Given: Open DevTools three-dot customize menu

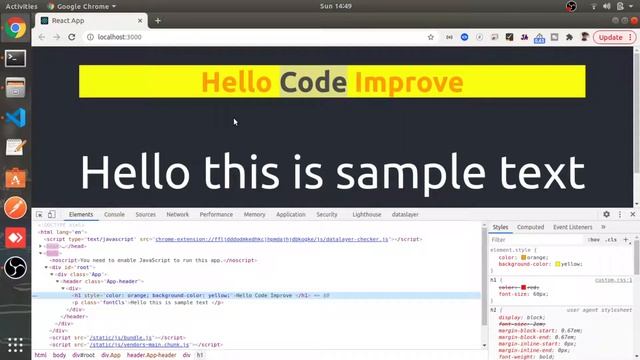Looking at the screenshot, I should click(x=620, y=214).
